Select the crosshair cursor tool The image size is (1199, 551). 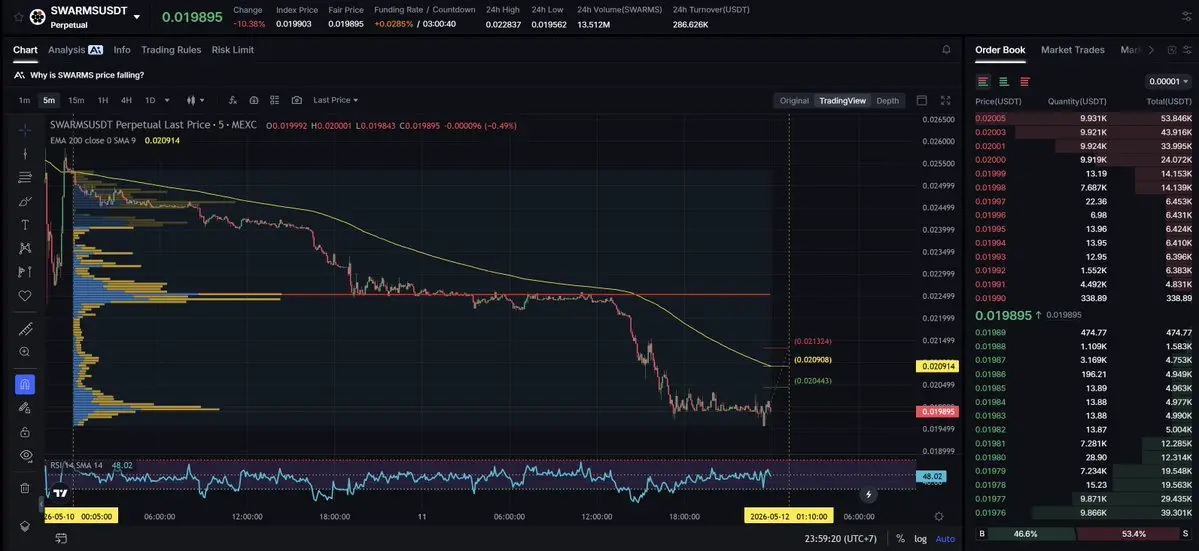coord(24,129)
